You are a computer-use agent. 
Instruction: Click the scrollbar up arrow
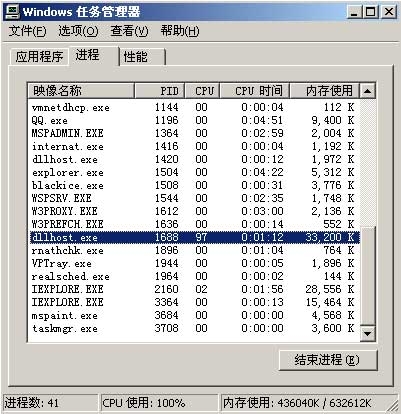coord(368,91)
